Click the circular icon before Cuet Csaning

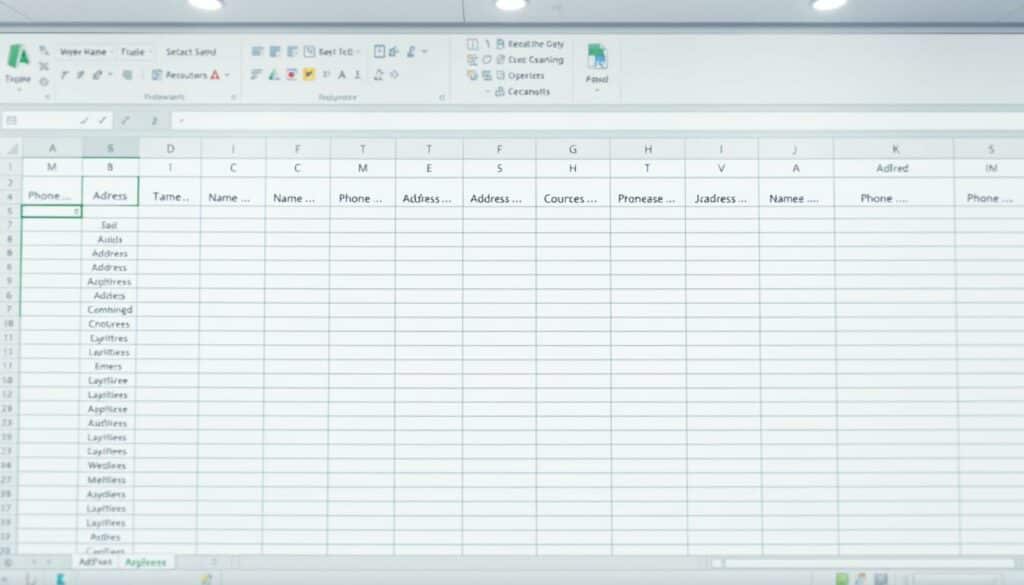click(487, 59)
